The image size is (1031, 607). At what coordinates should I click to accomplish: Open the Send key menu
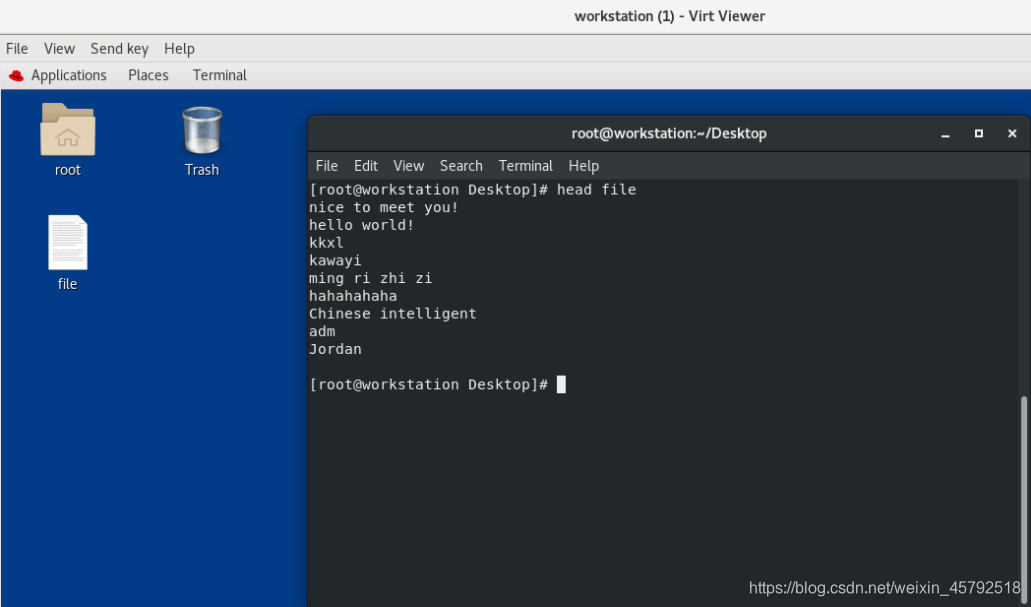(120, 49)
